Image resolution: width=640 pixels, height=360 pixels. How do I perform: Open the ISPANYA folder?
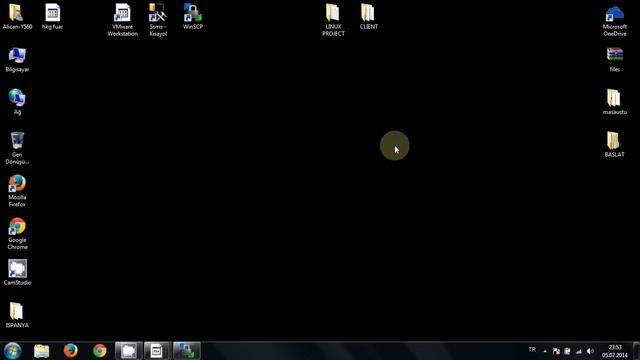[x=17, y=315]
